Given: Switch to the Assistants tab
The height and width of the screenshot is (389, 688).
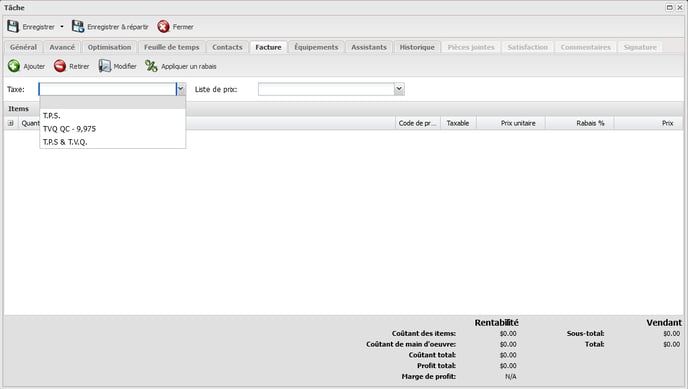Looking at the screenshot, I should [x=369, y=47].
